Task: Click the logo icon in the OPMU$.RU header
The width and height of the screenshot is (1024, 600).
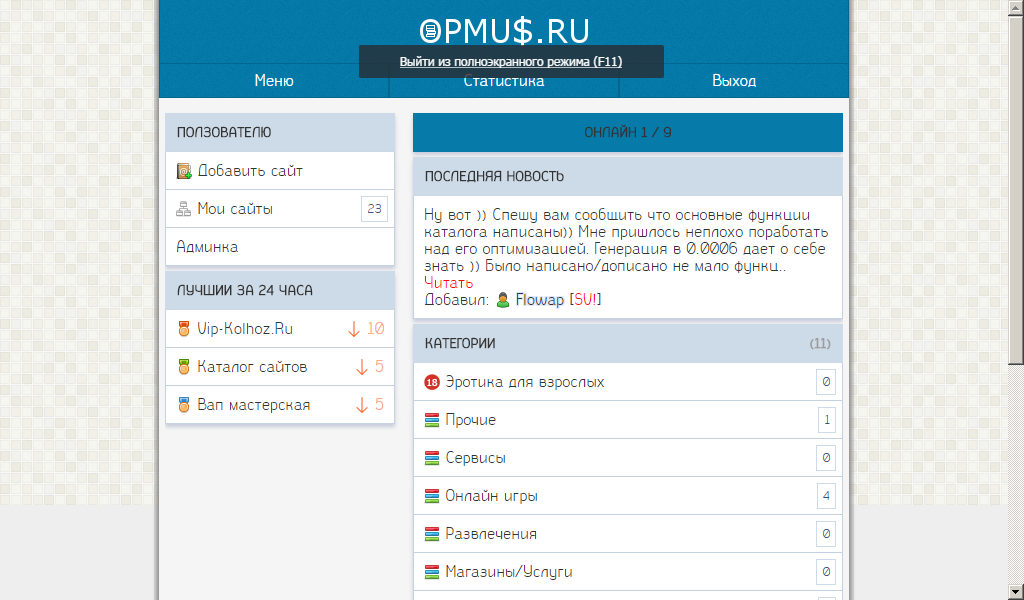Action: point(430,32)
